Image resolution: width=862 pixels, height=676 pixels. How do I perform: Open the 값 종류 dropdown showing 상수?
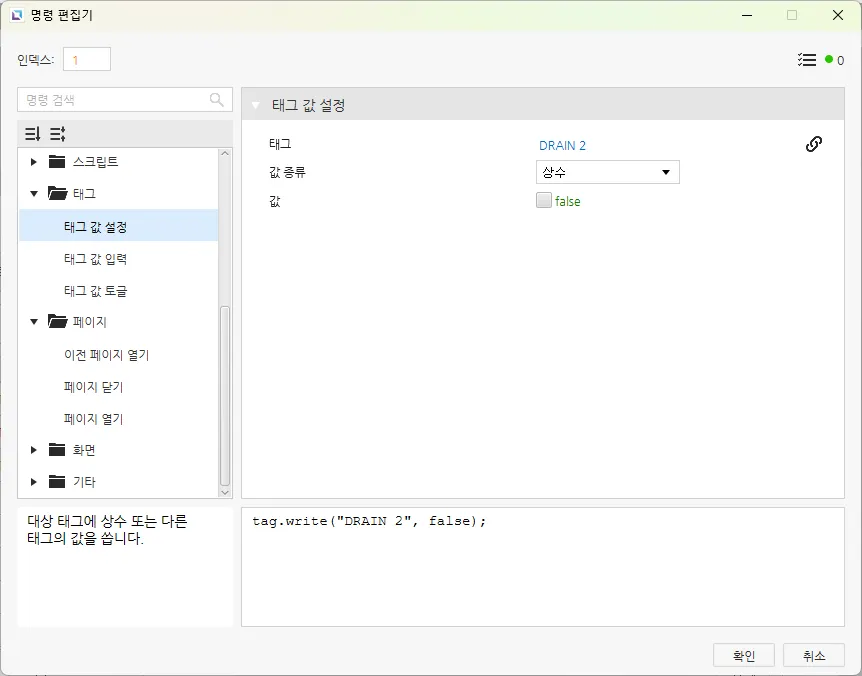click(x=608, y=172)
